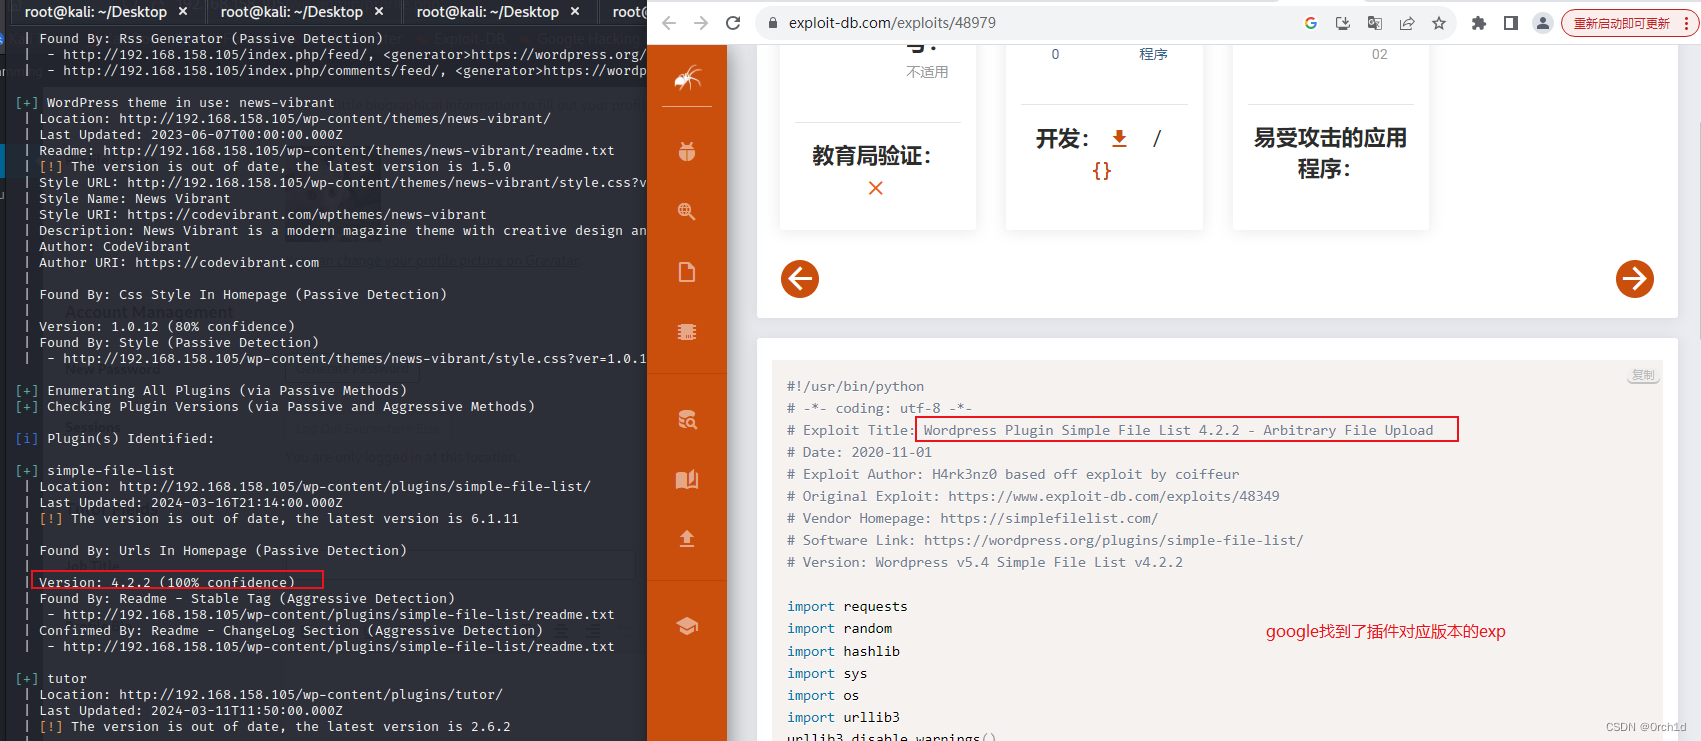Click the Software Link wordpress.org plugin URL
This screenshot has width=1701, height=741.
pyautogui.click(x=1114, y=540)
